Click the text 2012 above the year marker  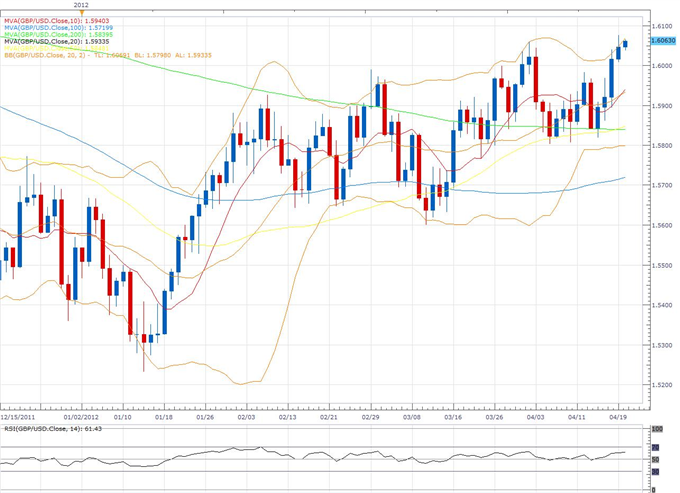click(81, 5)
